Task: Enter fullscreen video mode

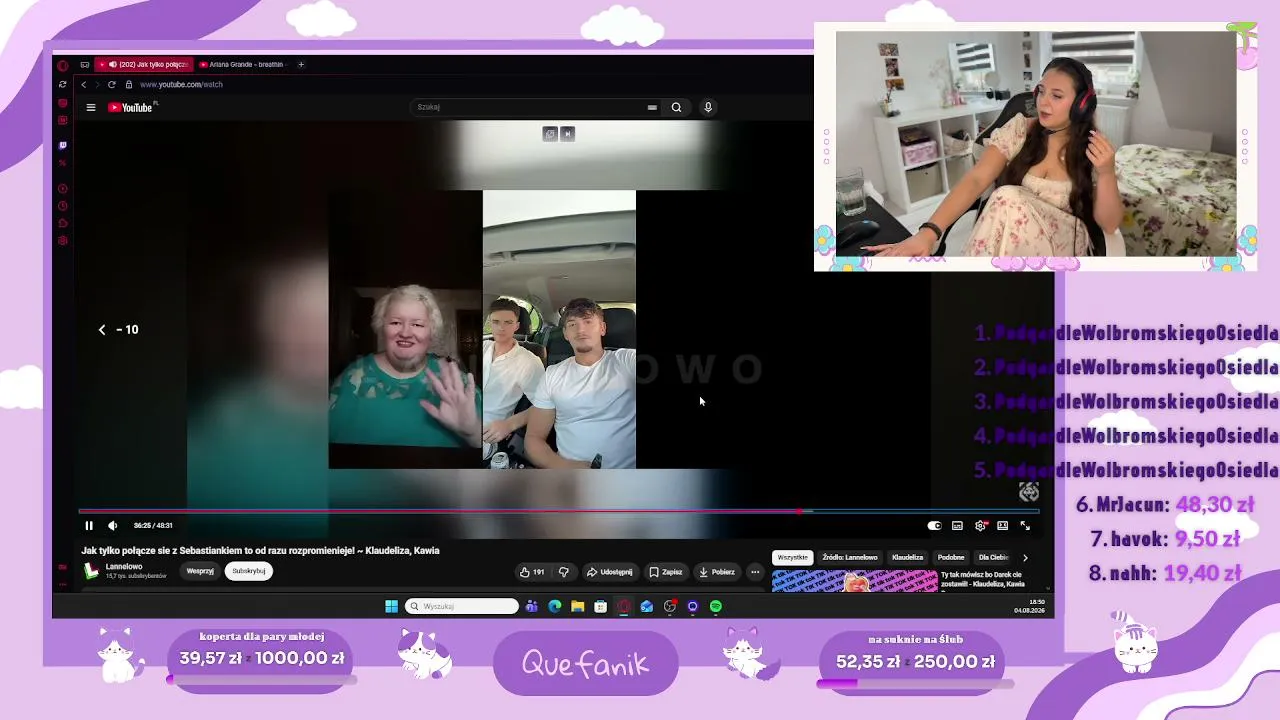Action: (1025, 525)
